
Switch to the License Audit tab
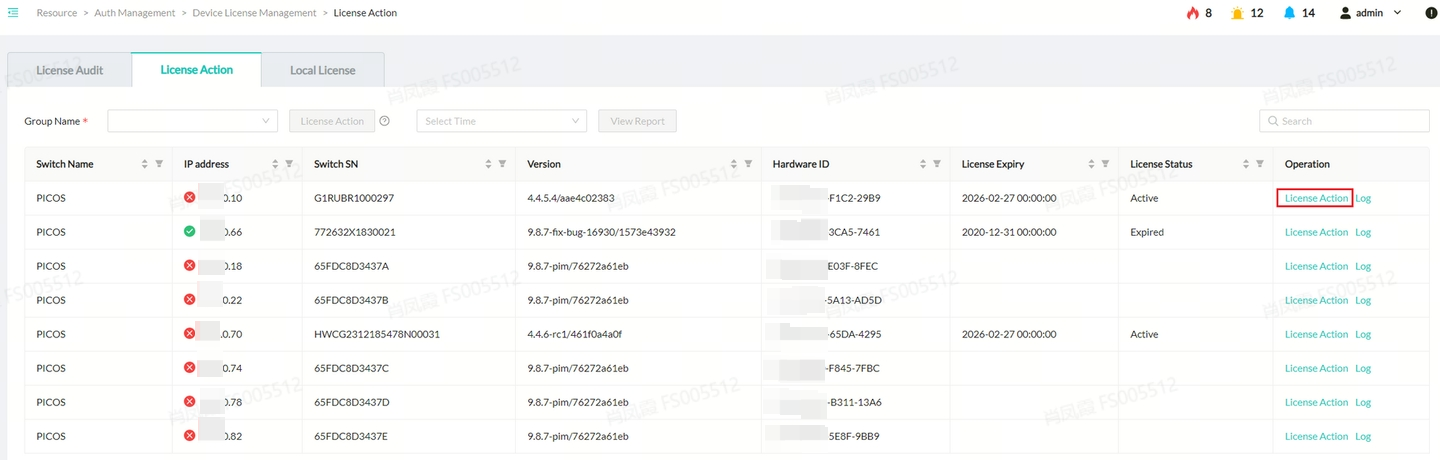coord(69,70)
